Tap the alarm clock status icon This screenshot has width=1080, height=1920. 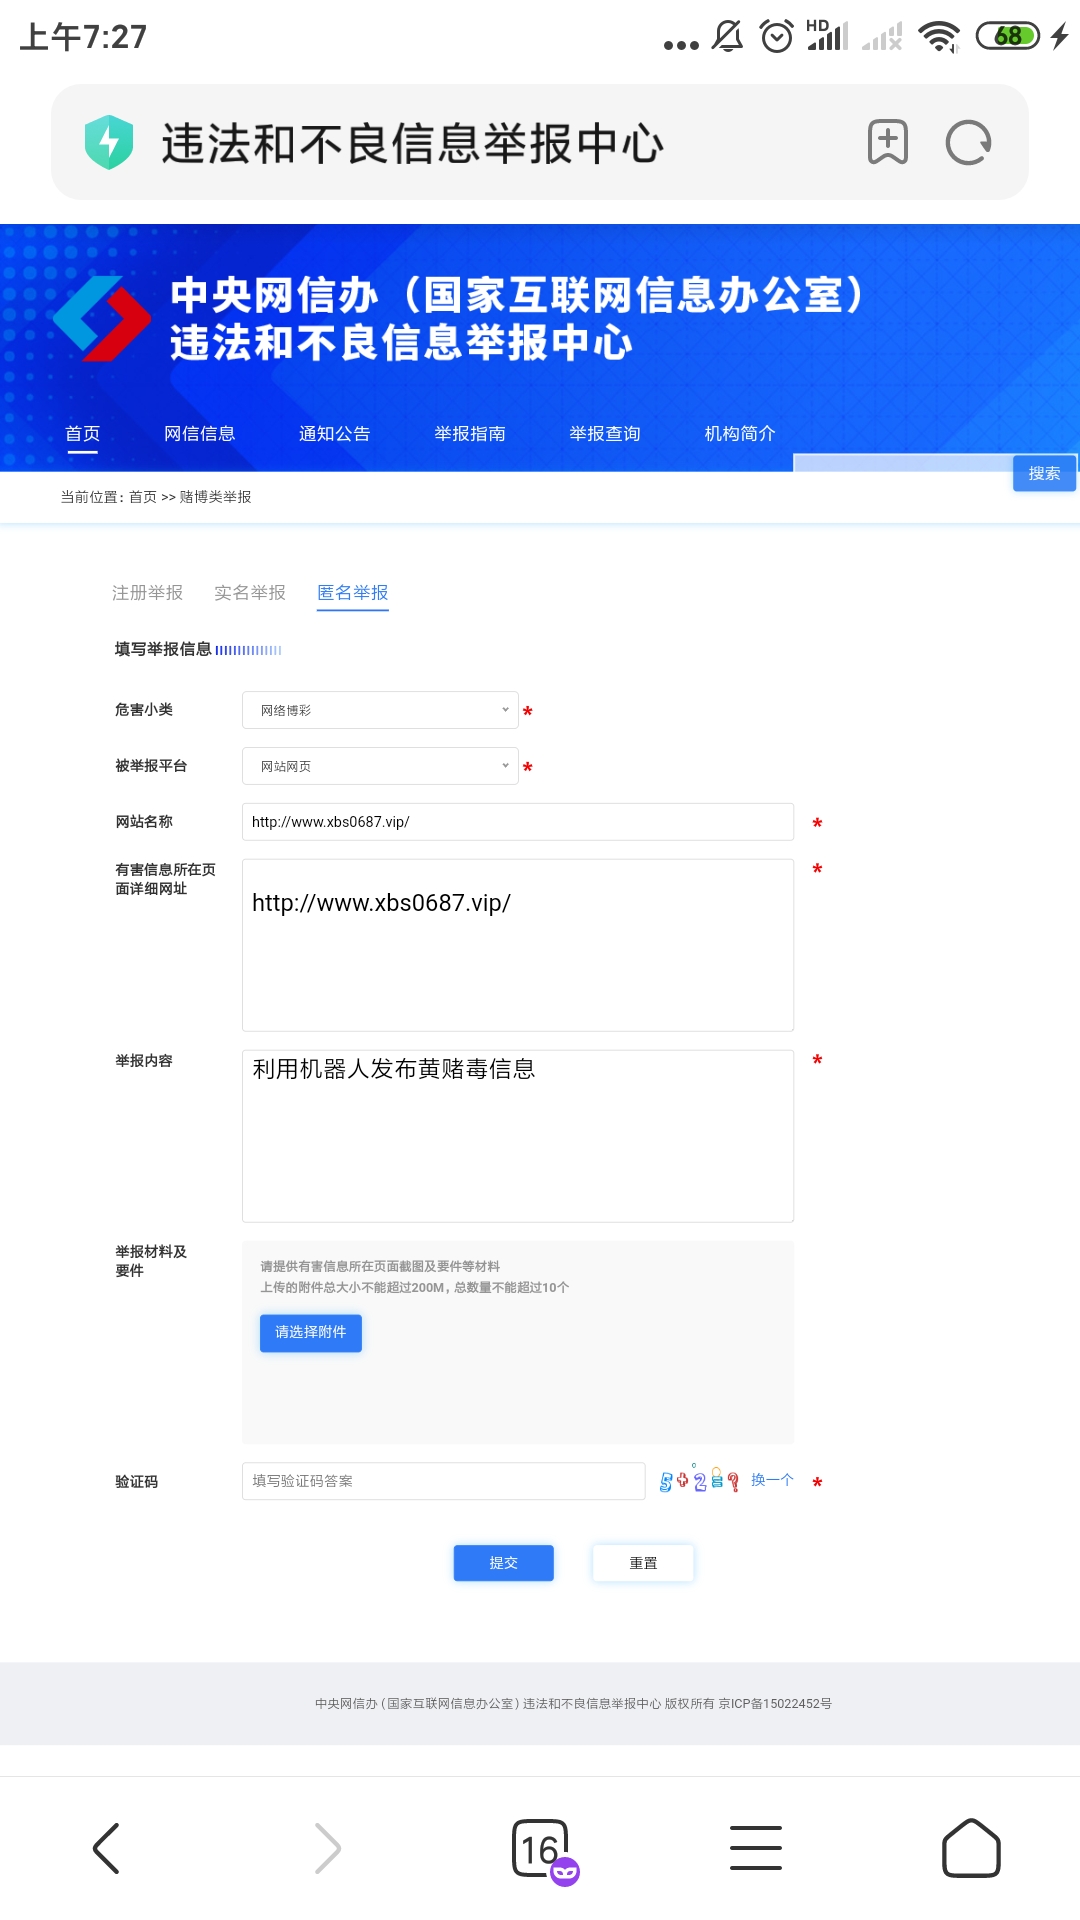pos(777,36)
